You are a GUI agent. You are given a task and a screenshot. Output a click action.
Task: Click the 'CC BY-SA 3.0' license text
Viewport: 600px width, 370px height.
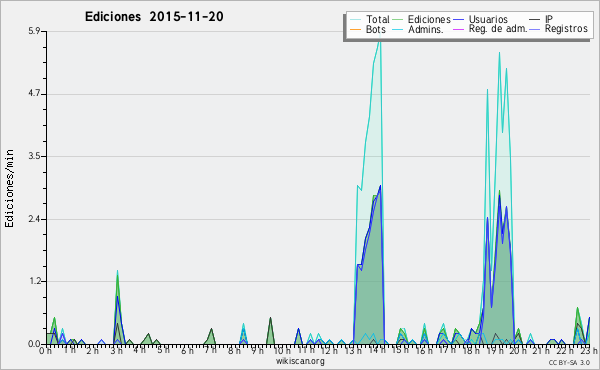click(x=569, y=362)
